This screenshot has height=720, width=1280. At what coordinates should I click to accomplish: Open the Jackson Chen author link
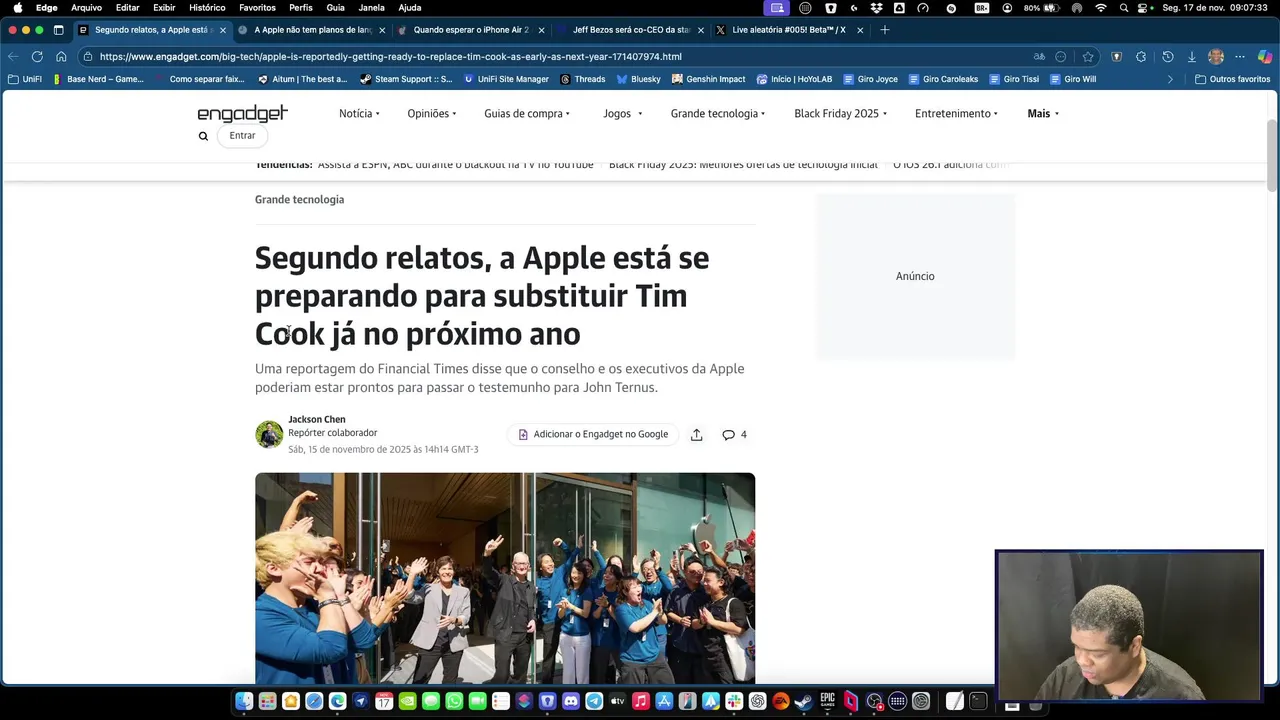[317, 420]
